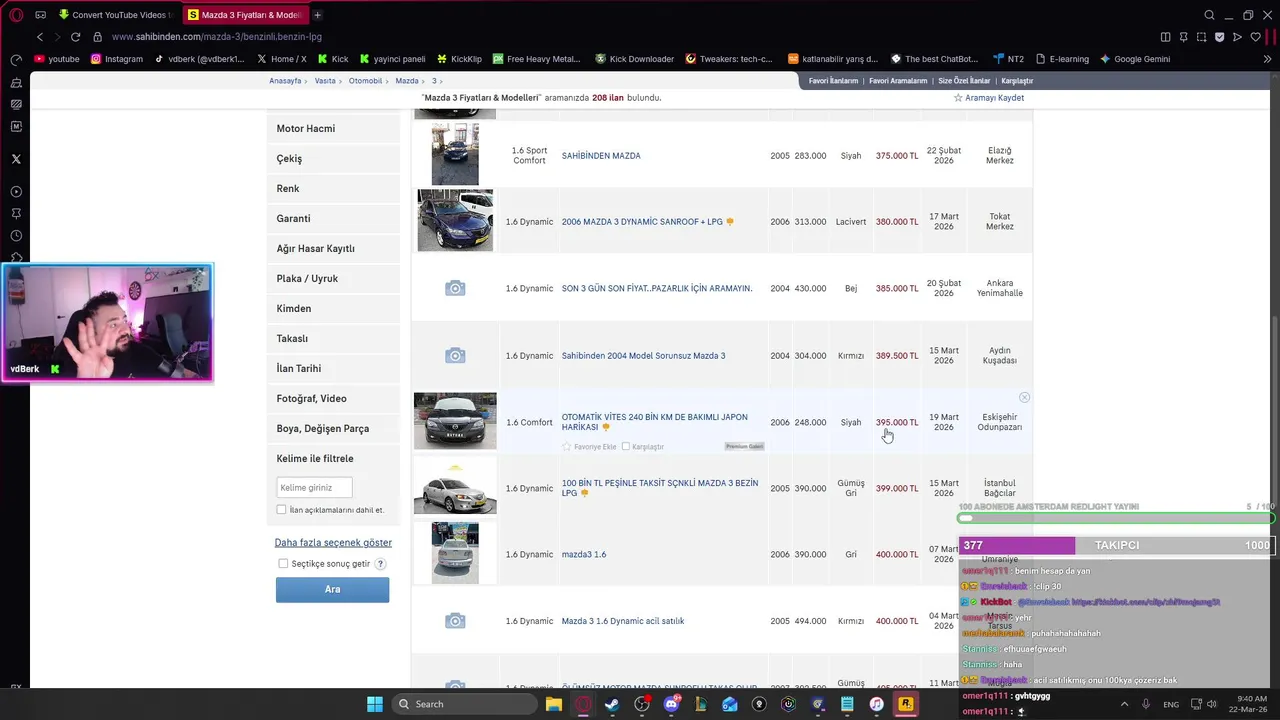This screenshot has width=1280, height=720.
Task: Open Favori Aramalarım menu item
Action: point(898,81)
